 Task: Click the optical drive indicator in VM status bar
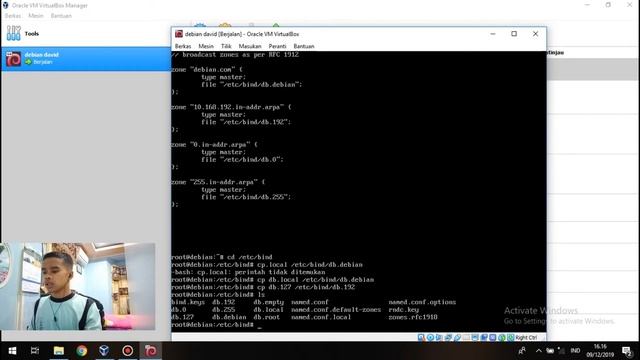click(431, 338)
